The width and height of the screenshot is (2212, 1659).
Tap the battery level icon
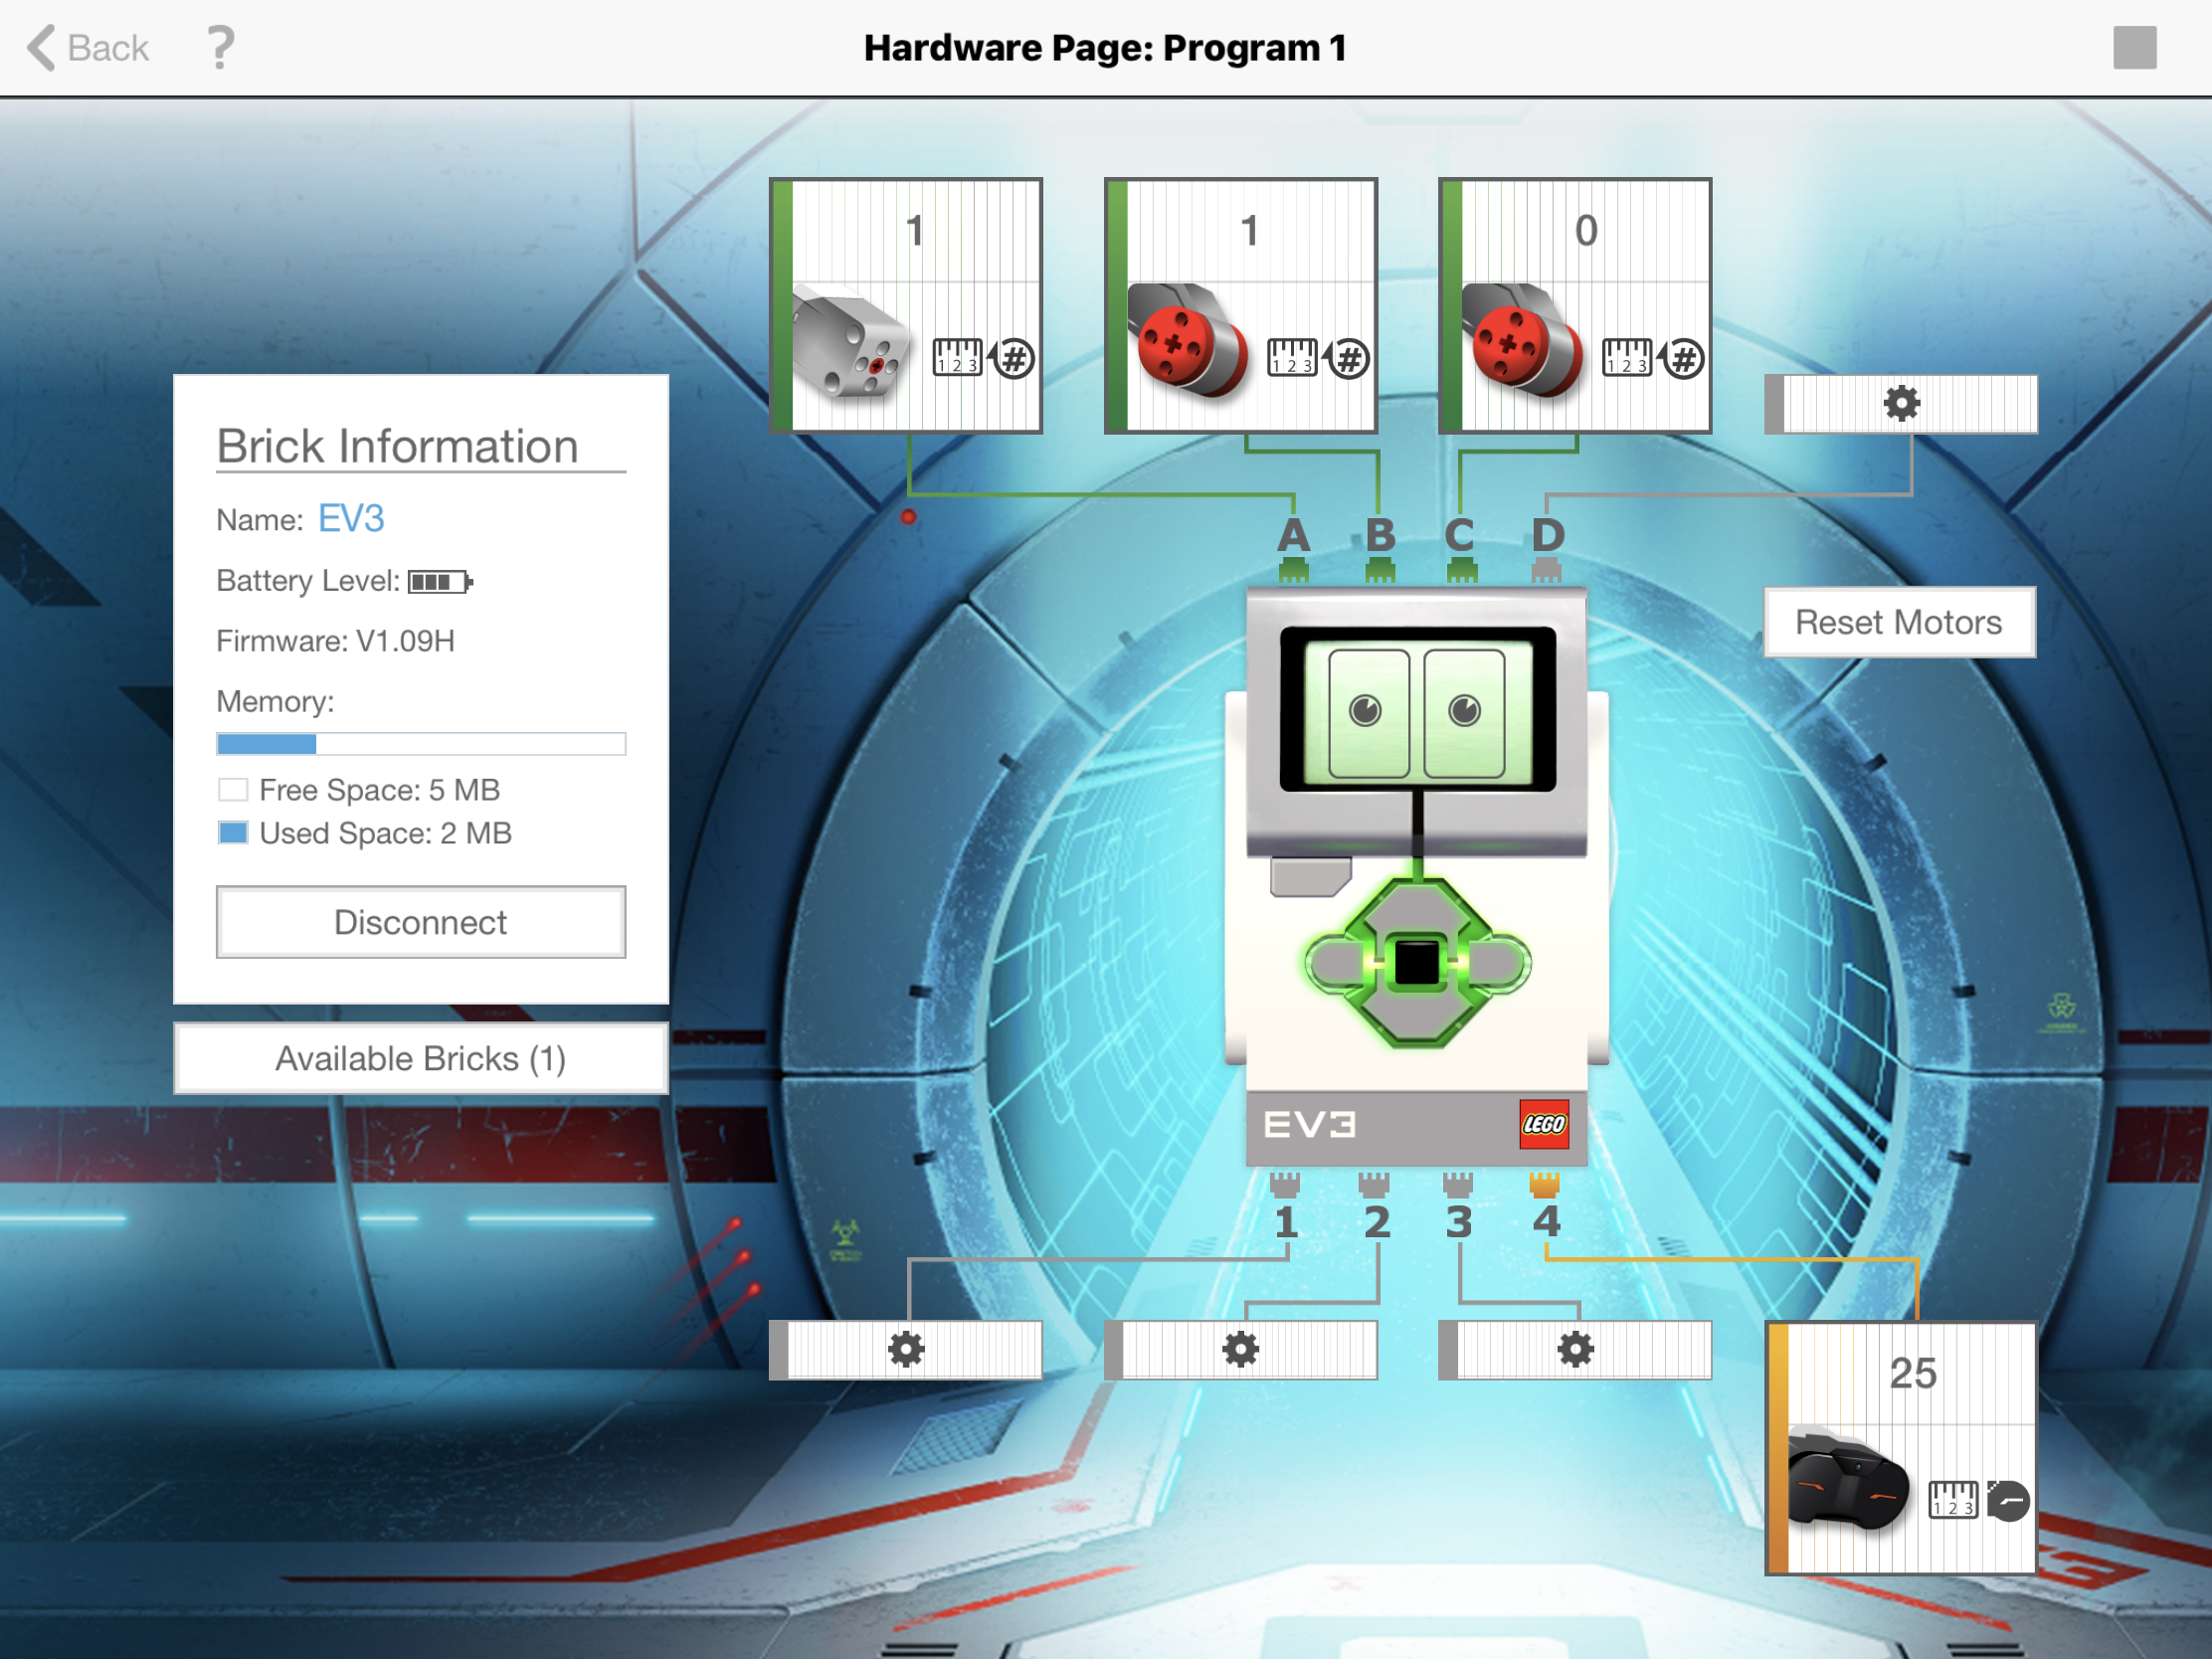[440, 581]
